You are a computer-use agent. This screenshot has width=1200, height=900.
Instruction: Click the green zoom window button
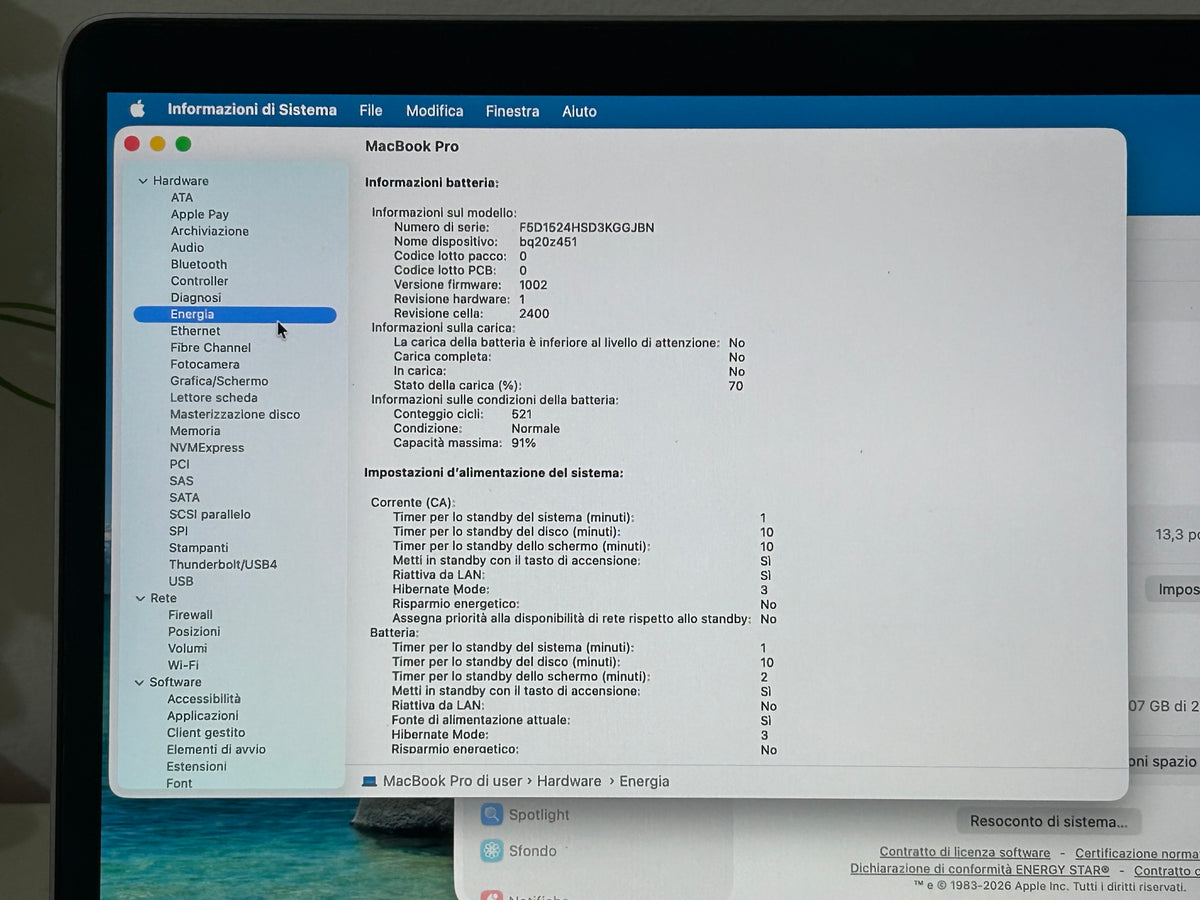(x=184, y=144)
